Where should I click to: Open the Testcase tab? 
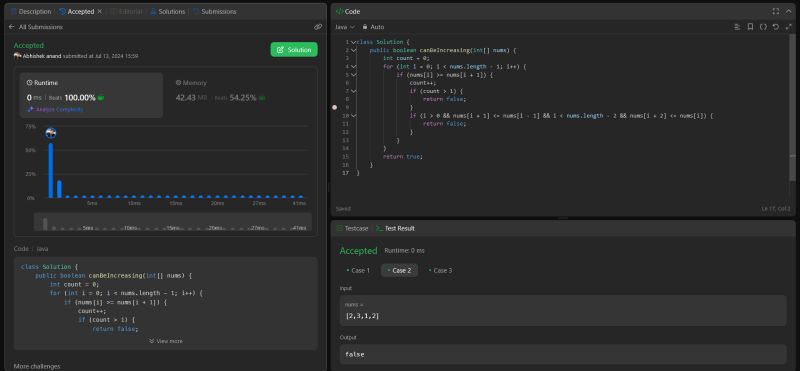(x=352, y=228)
